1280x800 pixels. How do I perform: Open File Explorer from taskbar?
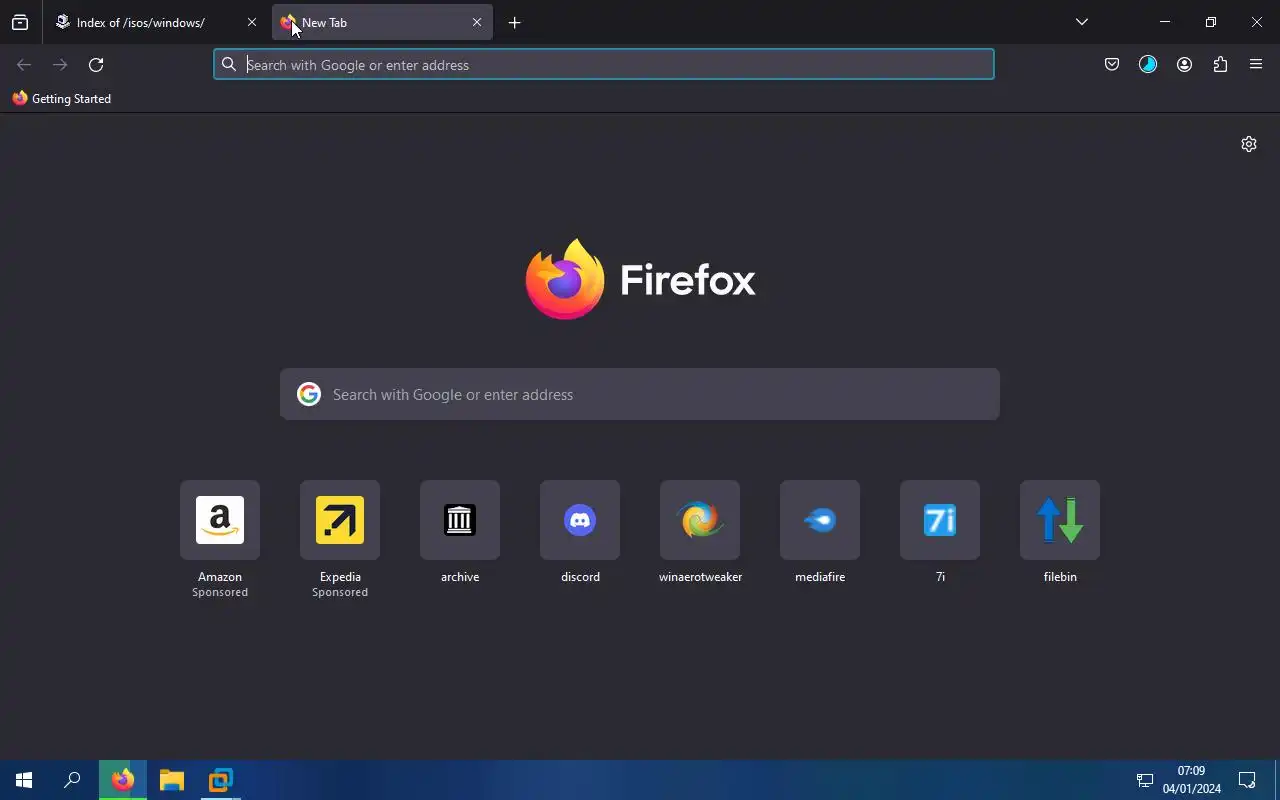click(172, 780)
